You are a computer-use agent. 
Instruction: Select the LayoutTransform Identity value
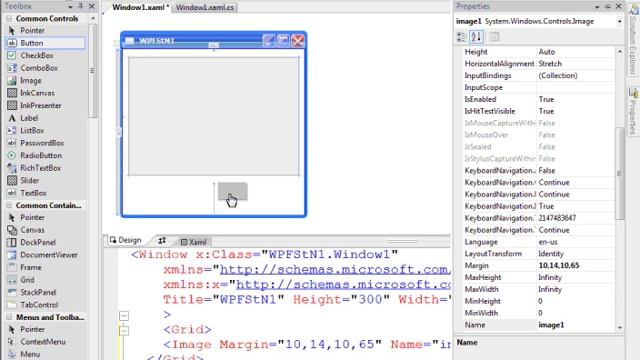pyautogui.click(x=575, y=254)
